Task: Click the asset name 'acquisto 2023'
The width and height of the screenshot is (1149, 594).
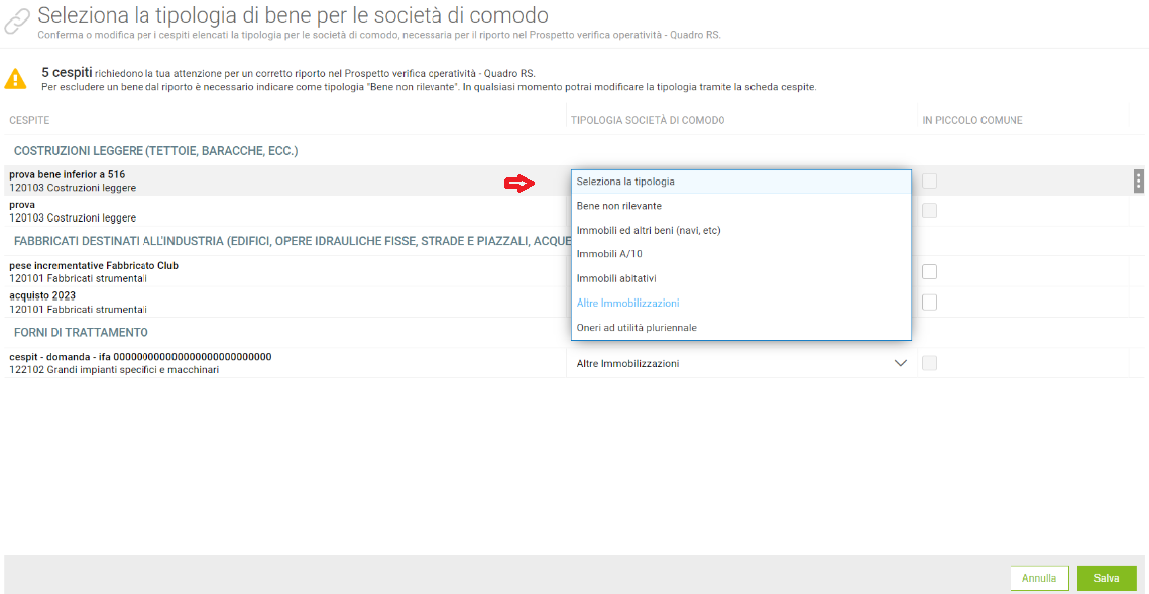Action: (43, 295)
